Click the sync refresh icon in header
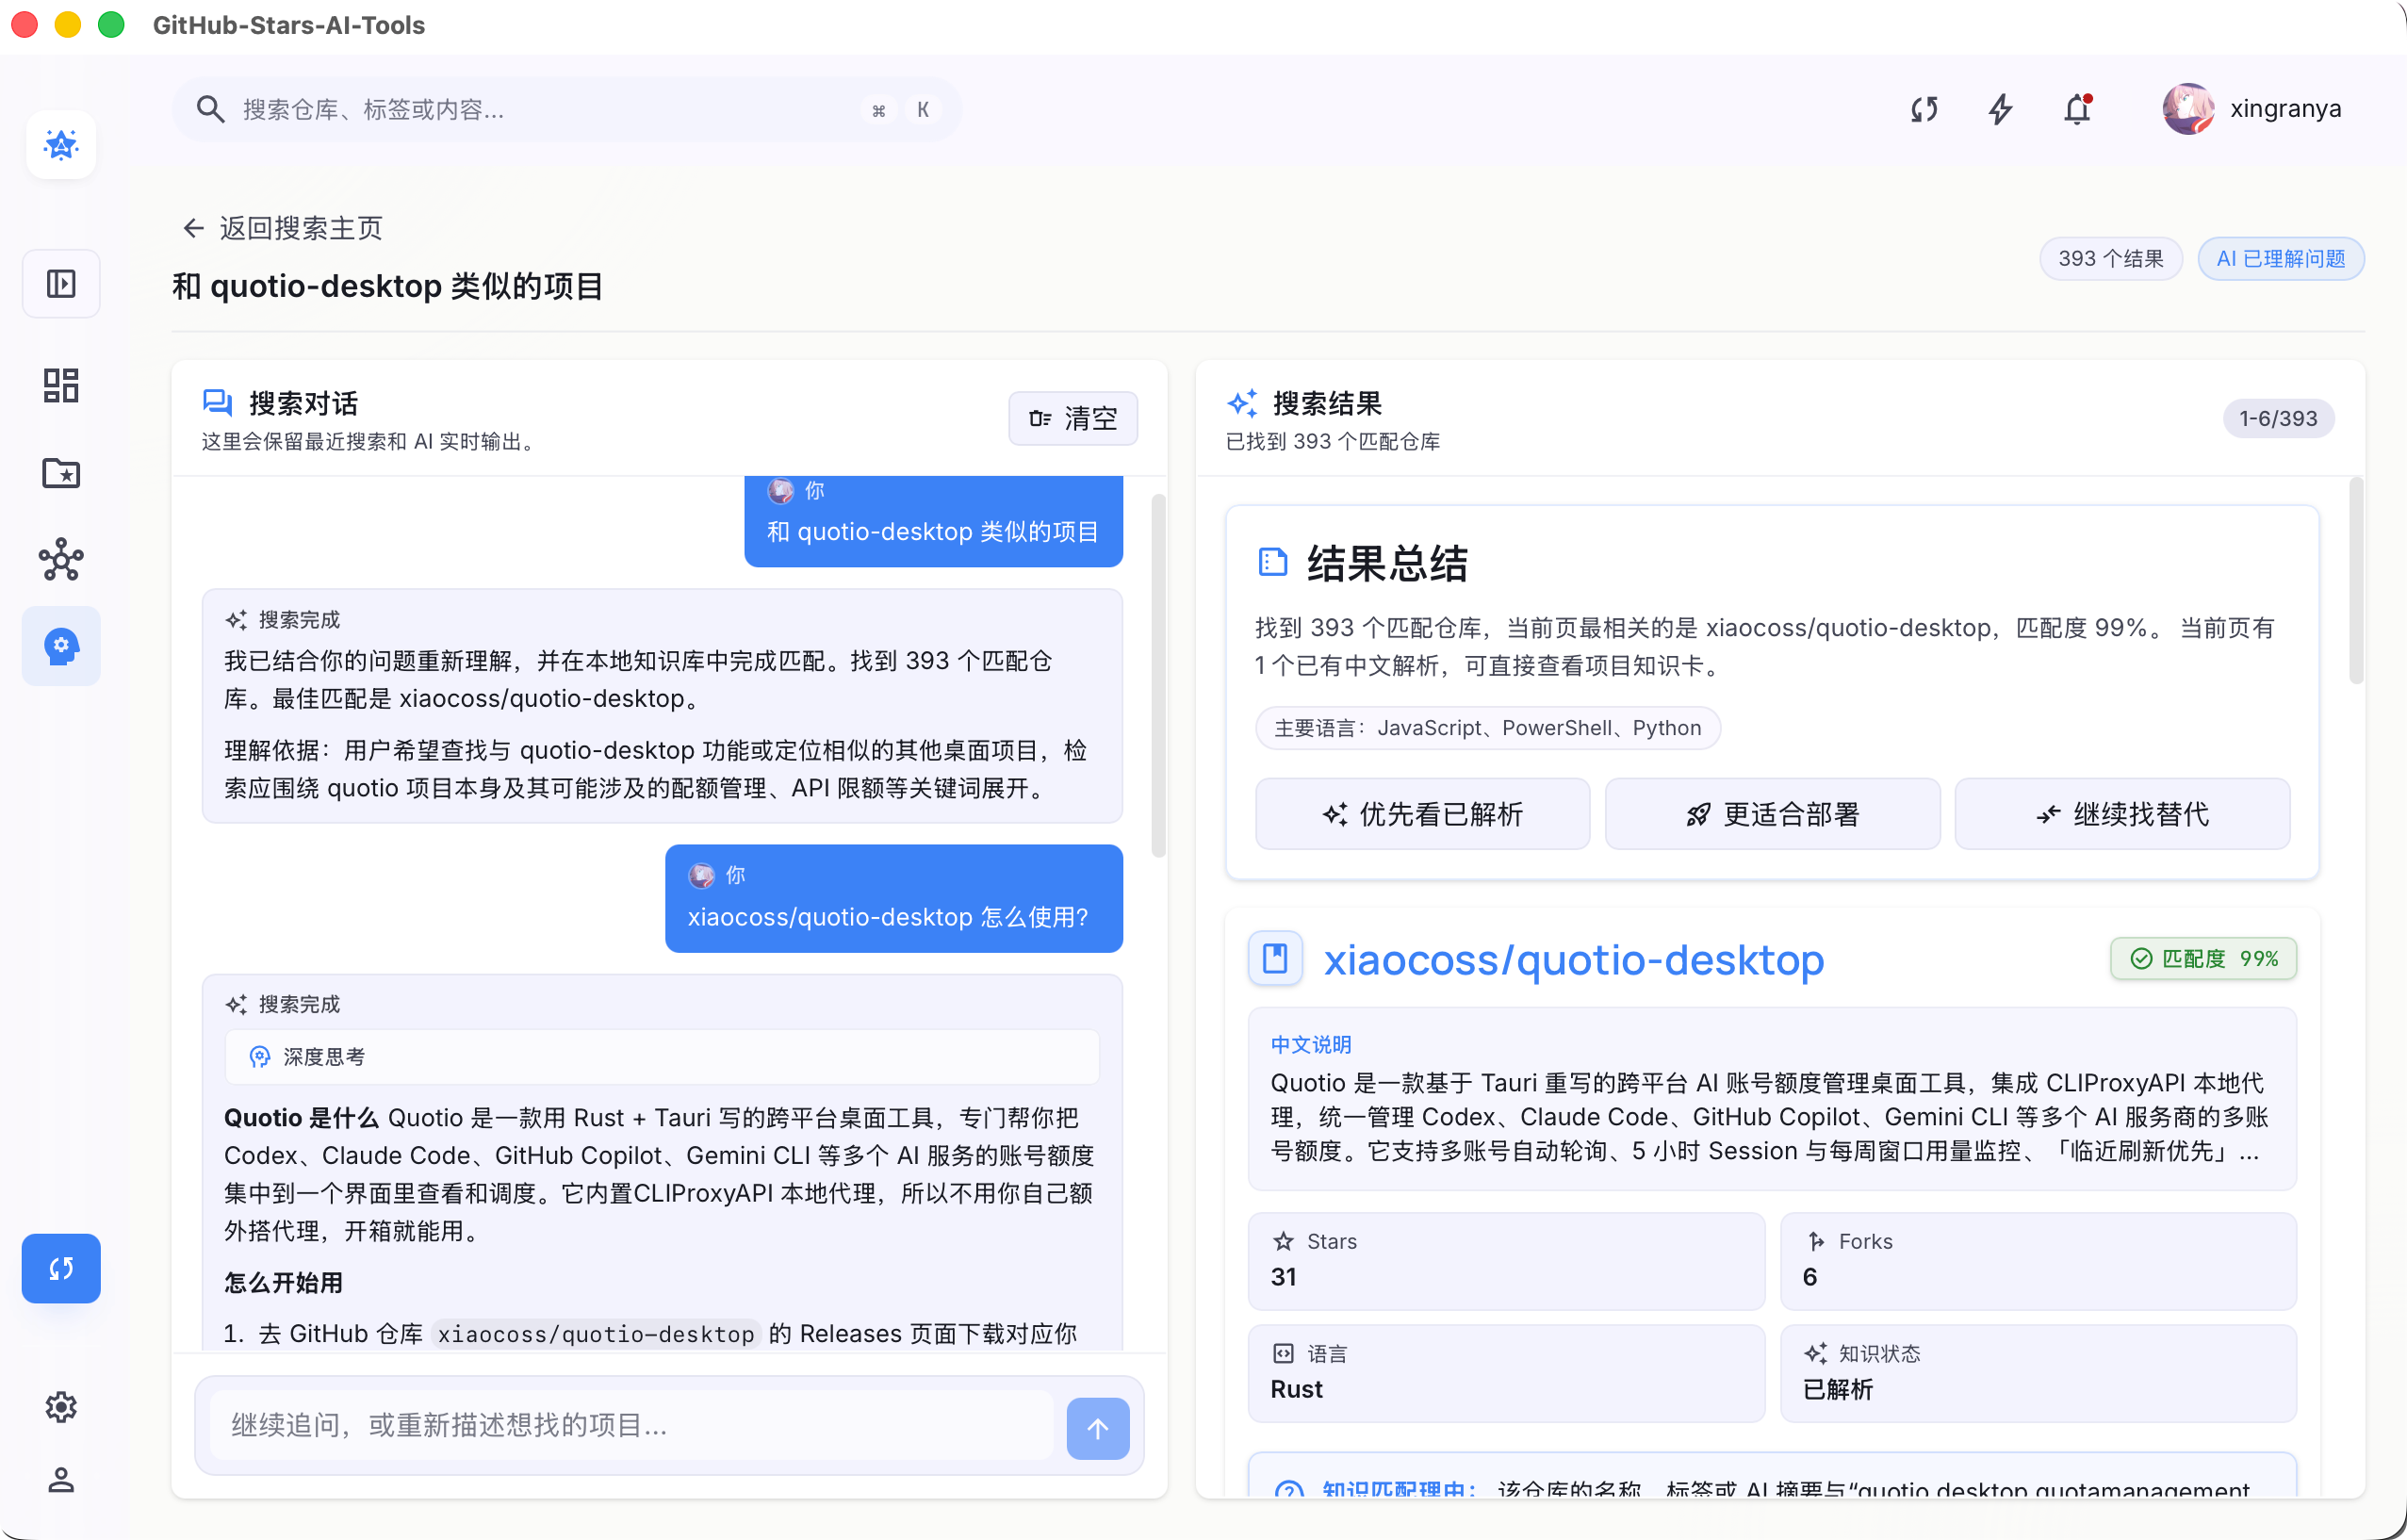The height and width of the screenshot is (1540, 2407). tap(1924, 109)
